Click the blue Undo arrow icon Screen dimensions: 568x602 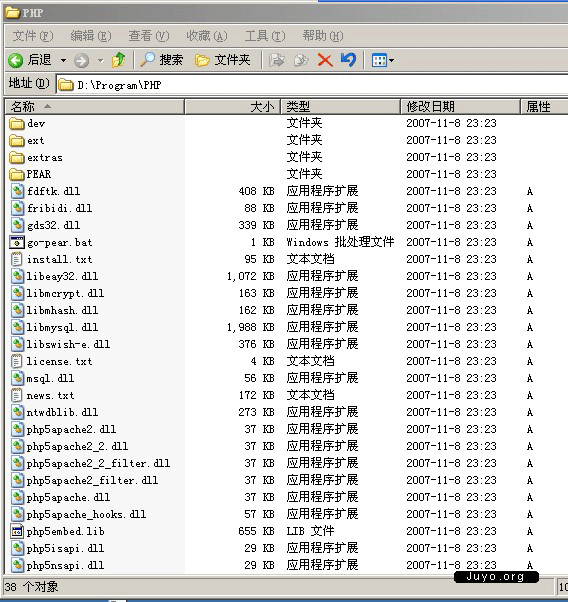point(349,60)
